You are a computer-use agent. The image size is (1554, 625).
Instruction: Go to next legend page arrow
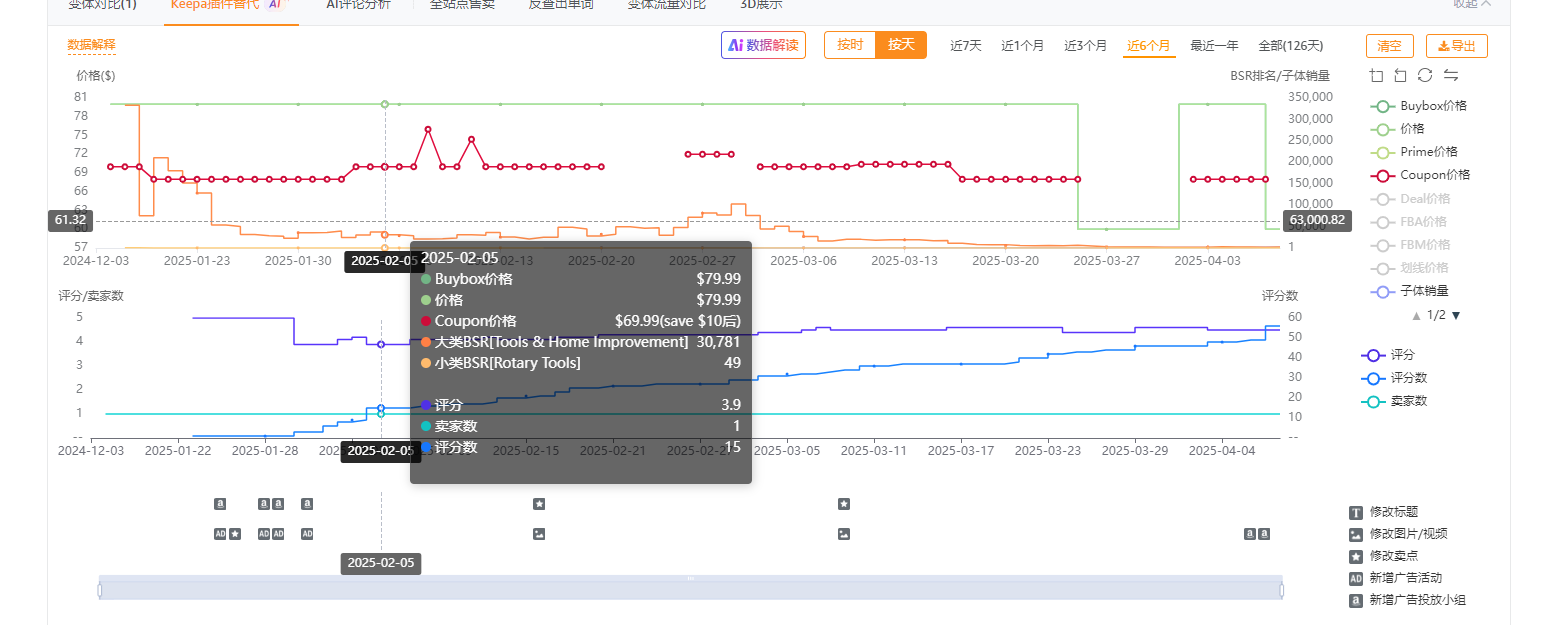(1456, 315)
